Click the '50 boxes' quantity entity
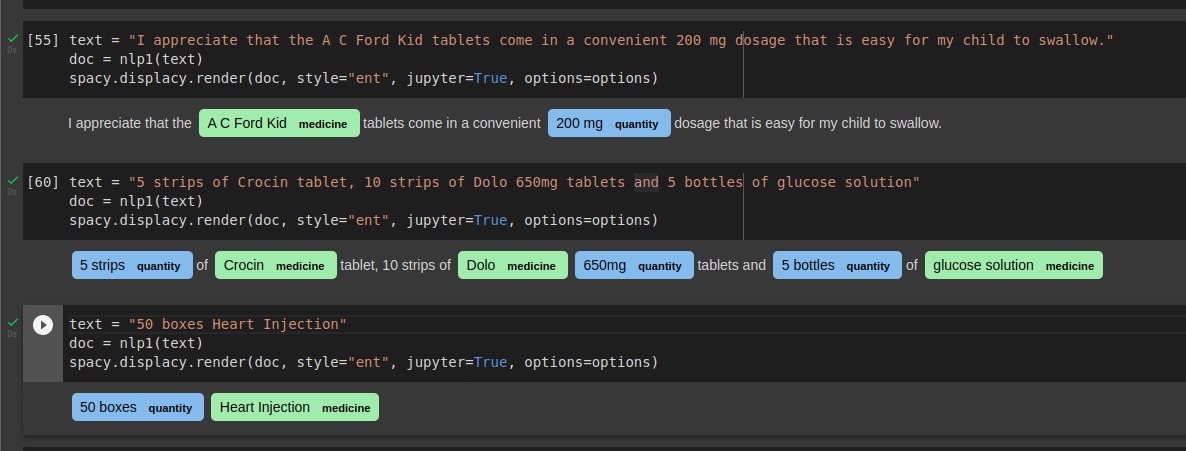 tap(138, 407)
